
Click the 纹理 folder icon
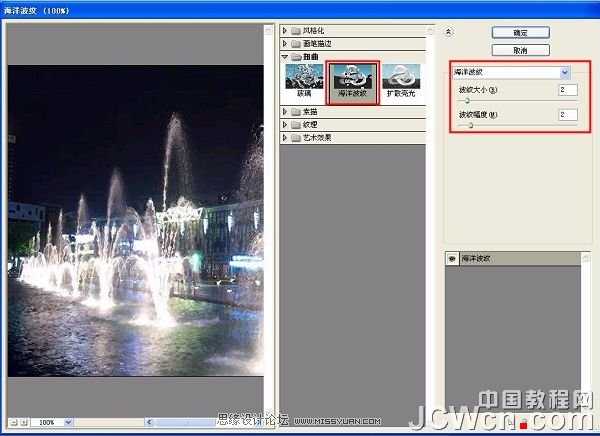point(296,125)
